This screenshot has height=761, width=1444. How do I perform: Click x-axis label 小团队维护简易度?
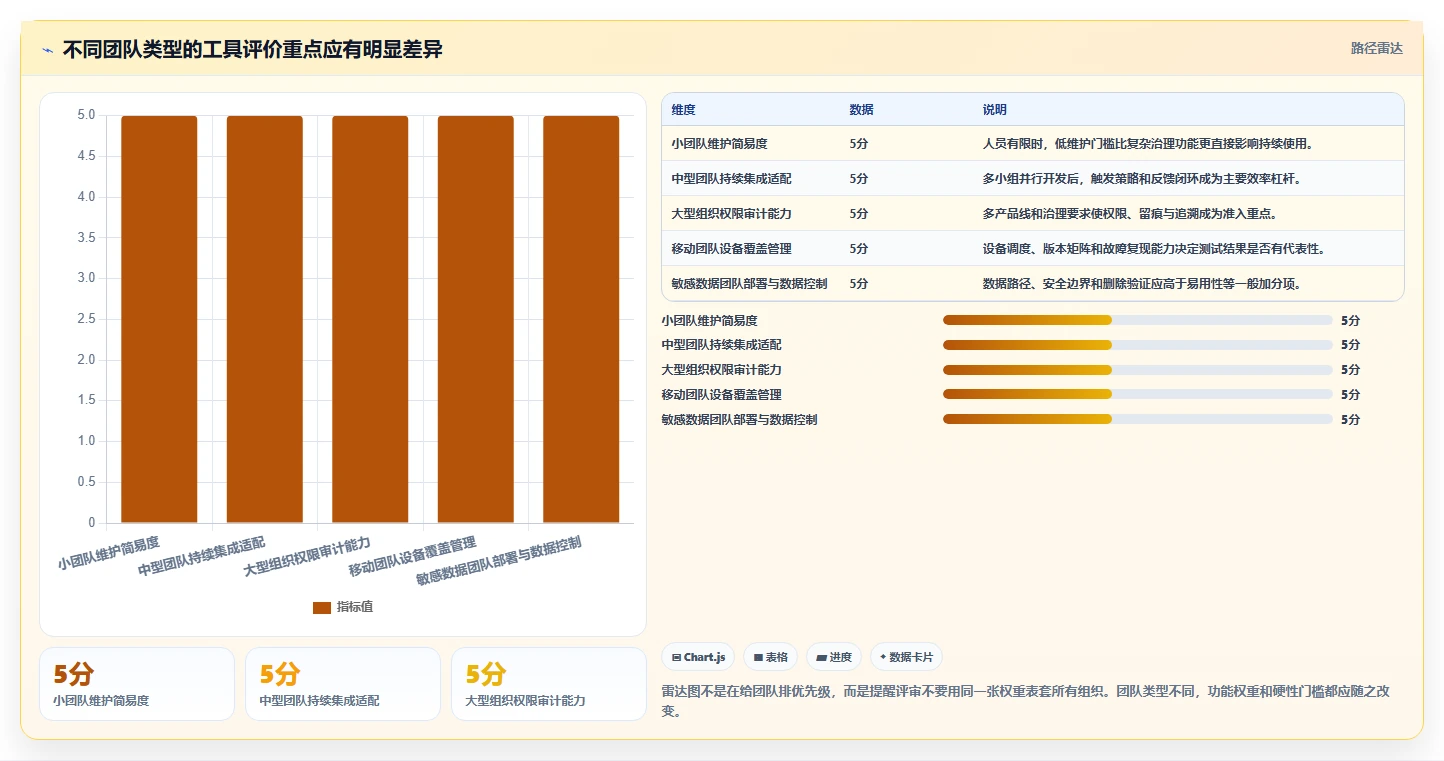[108, 553]
